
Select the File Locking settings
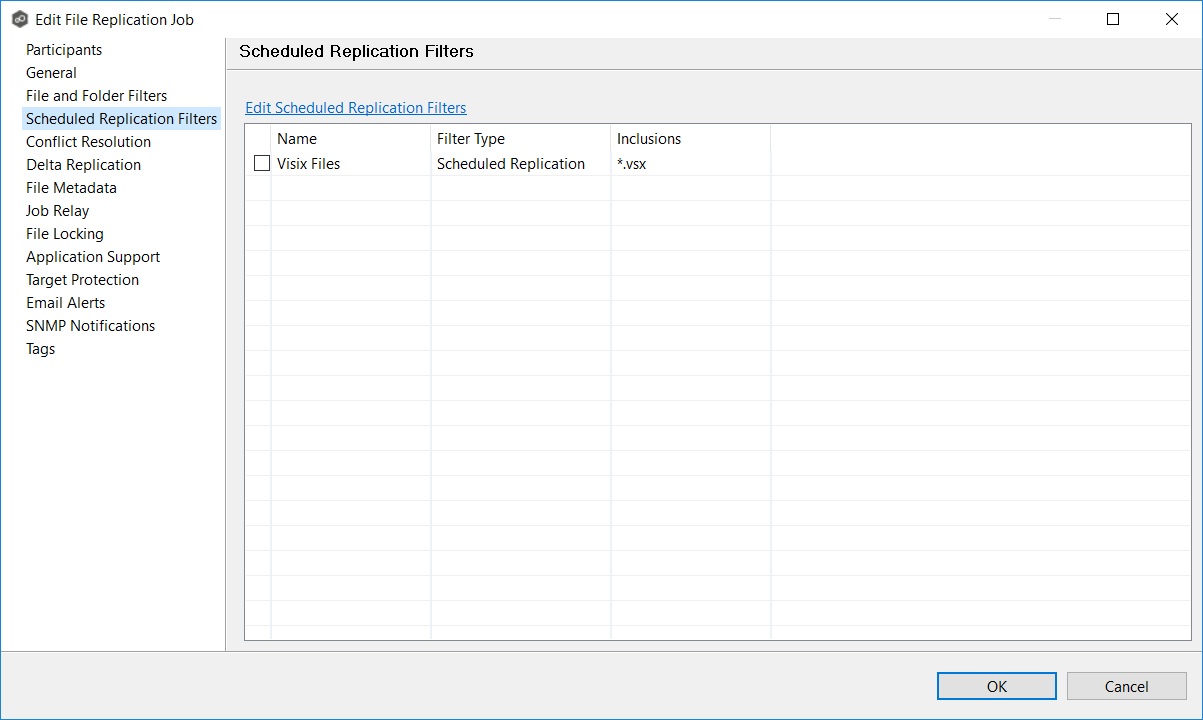[x=64, y=233]
